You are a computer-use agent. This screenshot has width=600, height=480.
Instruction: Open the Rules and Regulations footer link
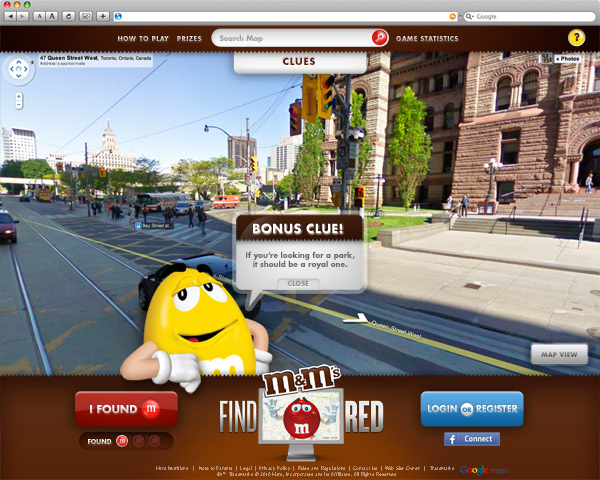[321, 468]
